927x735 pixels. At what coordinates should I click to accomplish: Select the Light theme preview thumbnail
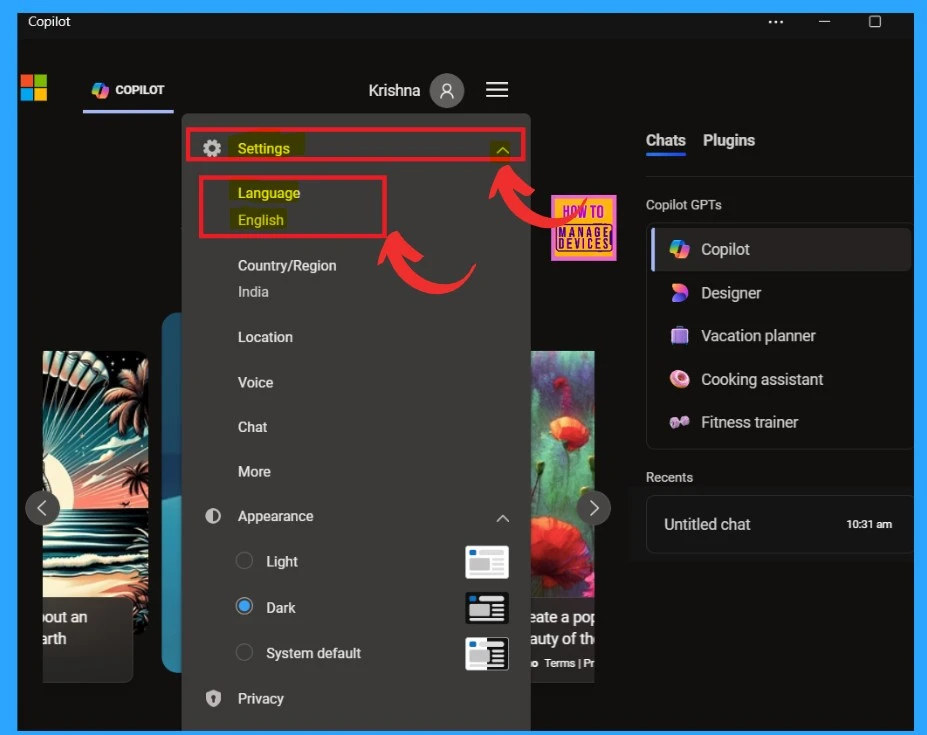(x=487, y=562)
